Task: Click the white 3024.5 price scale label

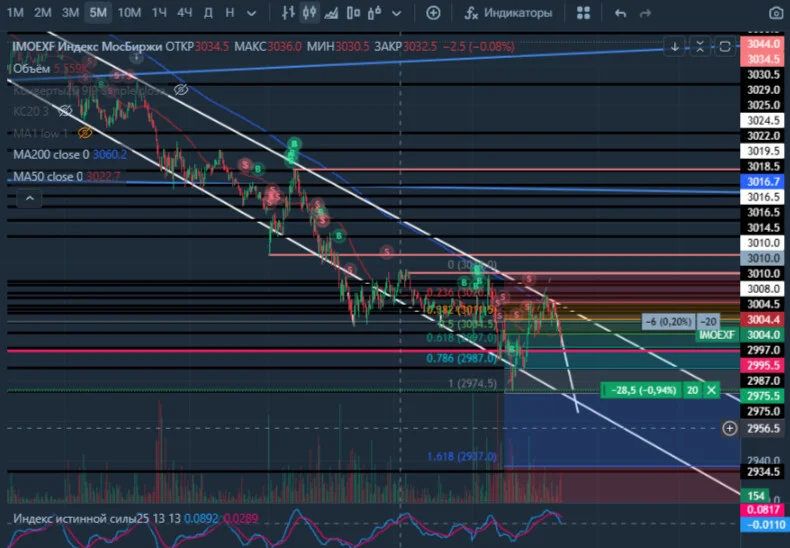Action: 764,120
